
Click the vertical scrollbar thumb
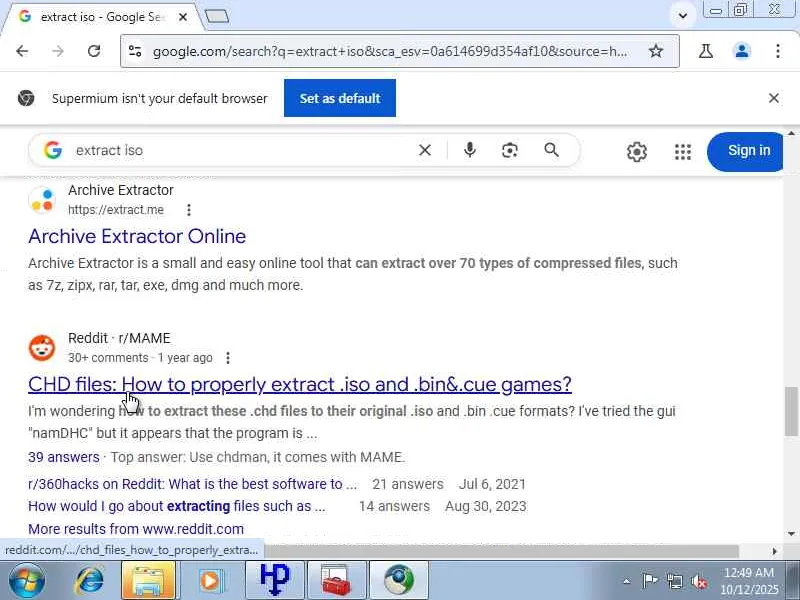[791, 411]
